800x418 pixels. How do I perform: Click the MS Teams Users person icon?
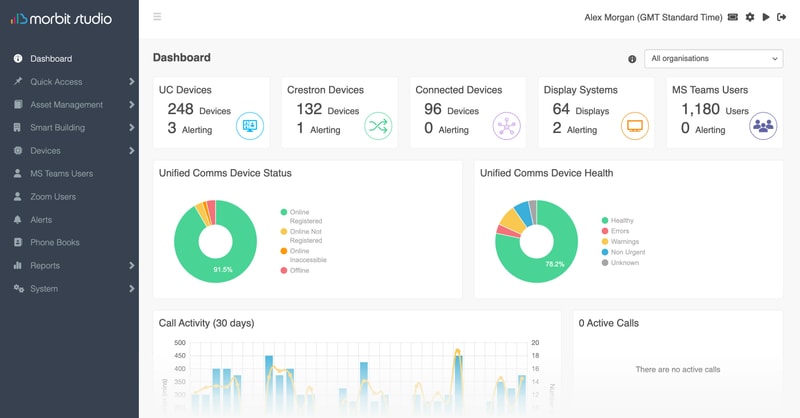pyautogui.click(x=17, y=173)
